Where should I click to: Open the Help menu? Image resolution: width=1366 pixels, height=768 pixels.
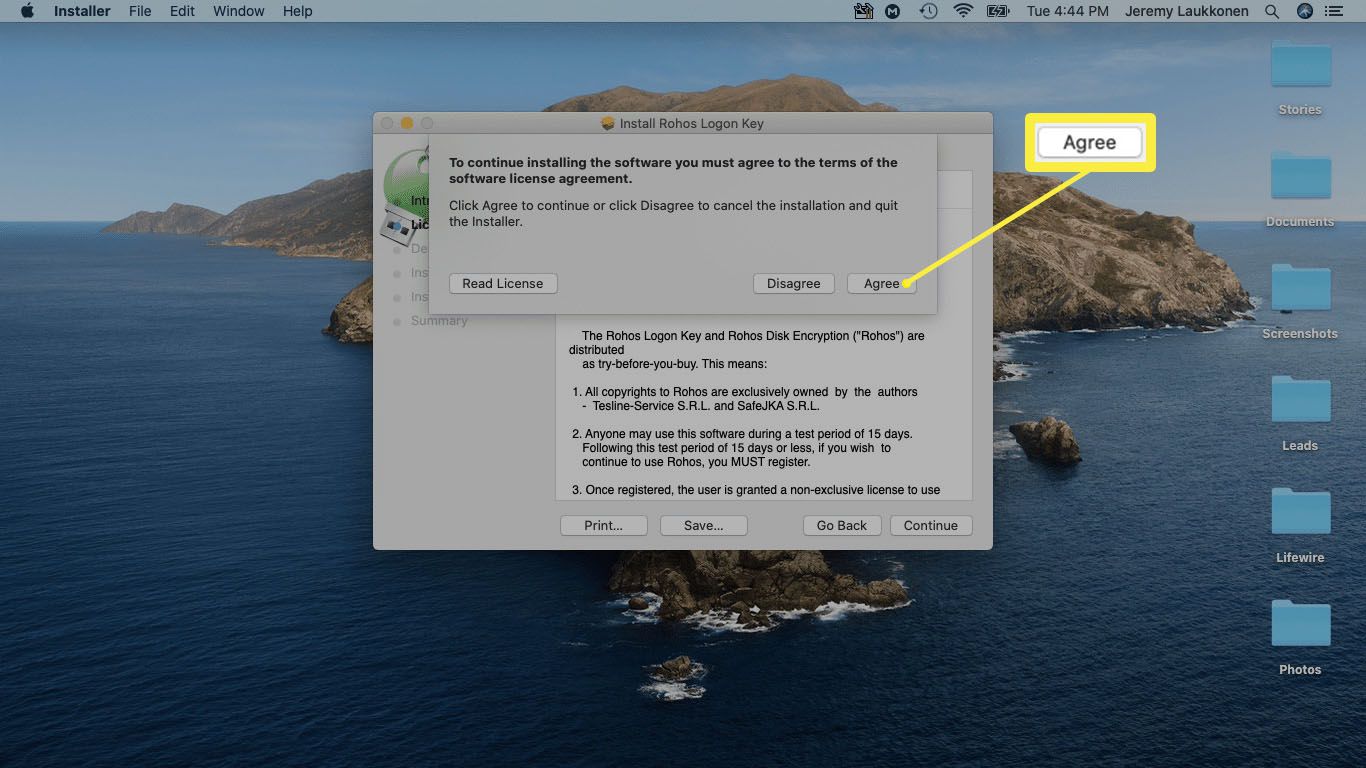click(x=298, y=11)
